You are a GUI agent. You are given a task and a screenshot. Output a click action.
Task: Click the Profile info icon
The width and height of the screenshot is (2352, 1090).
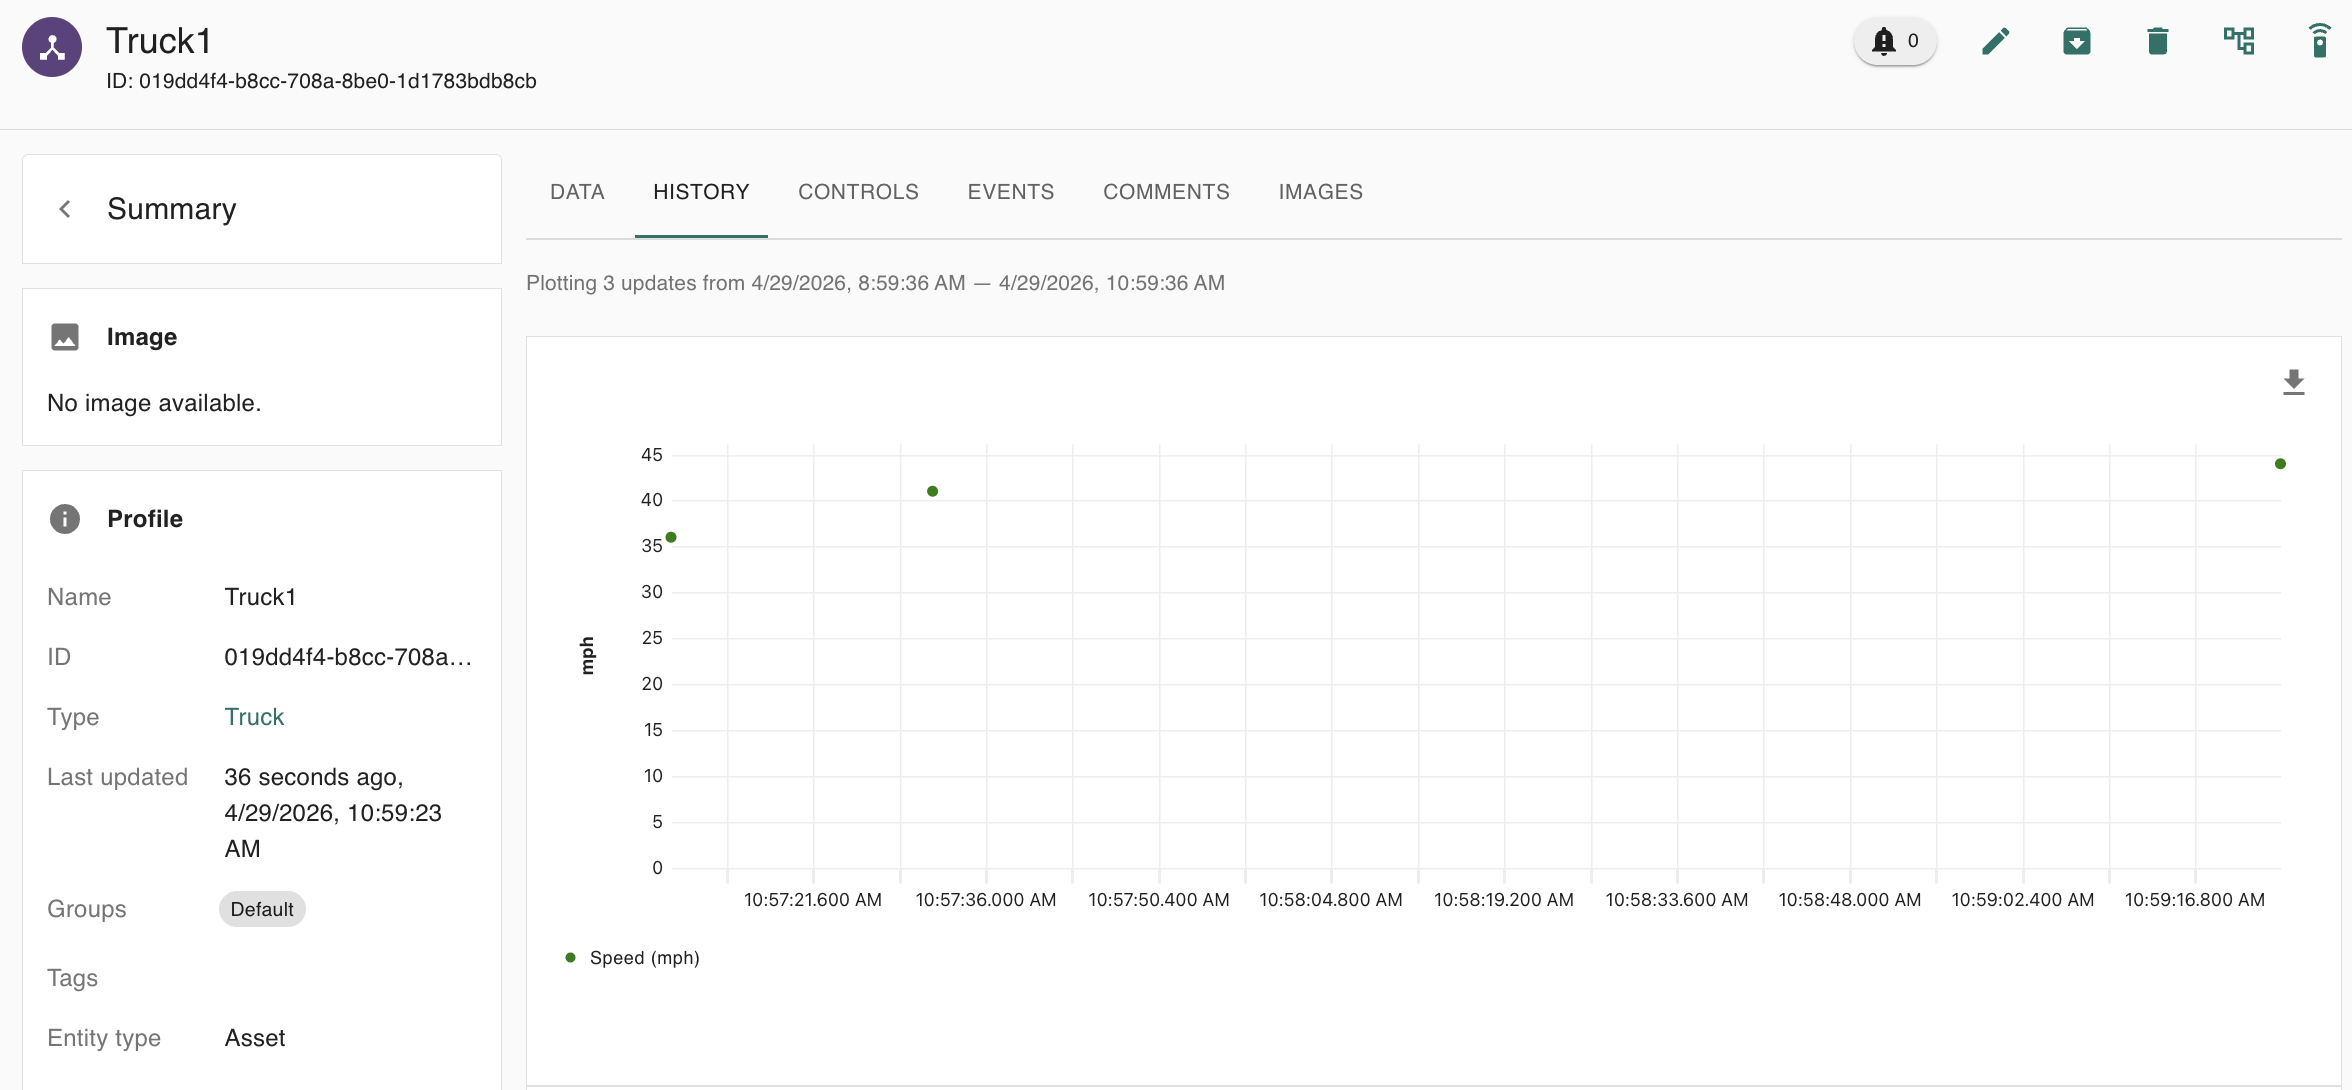pos(65,519)
